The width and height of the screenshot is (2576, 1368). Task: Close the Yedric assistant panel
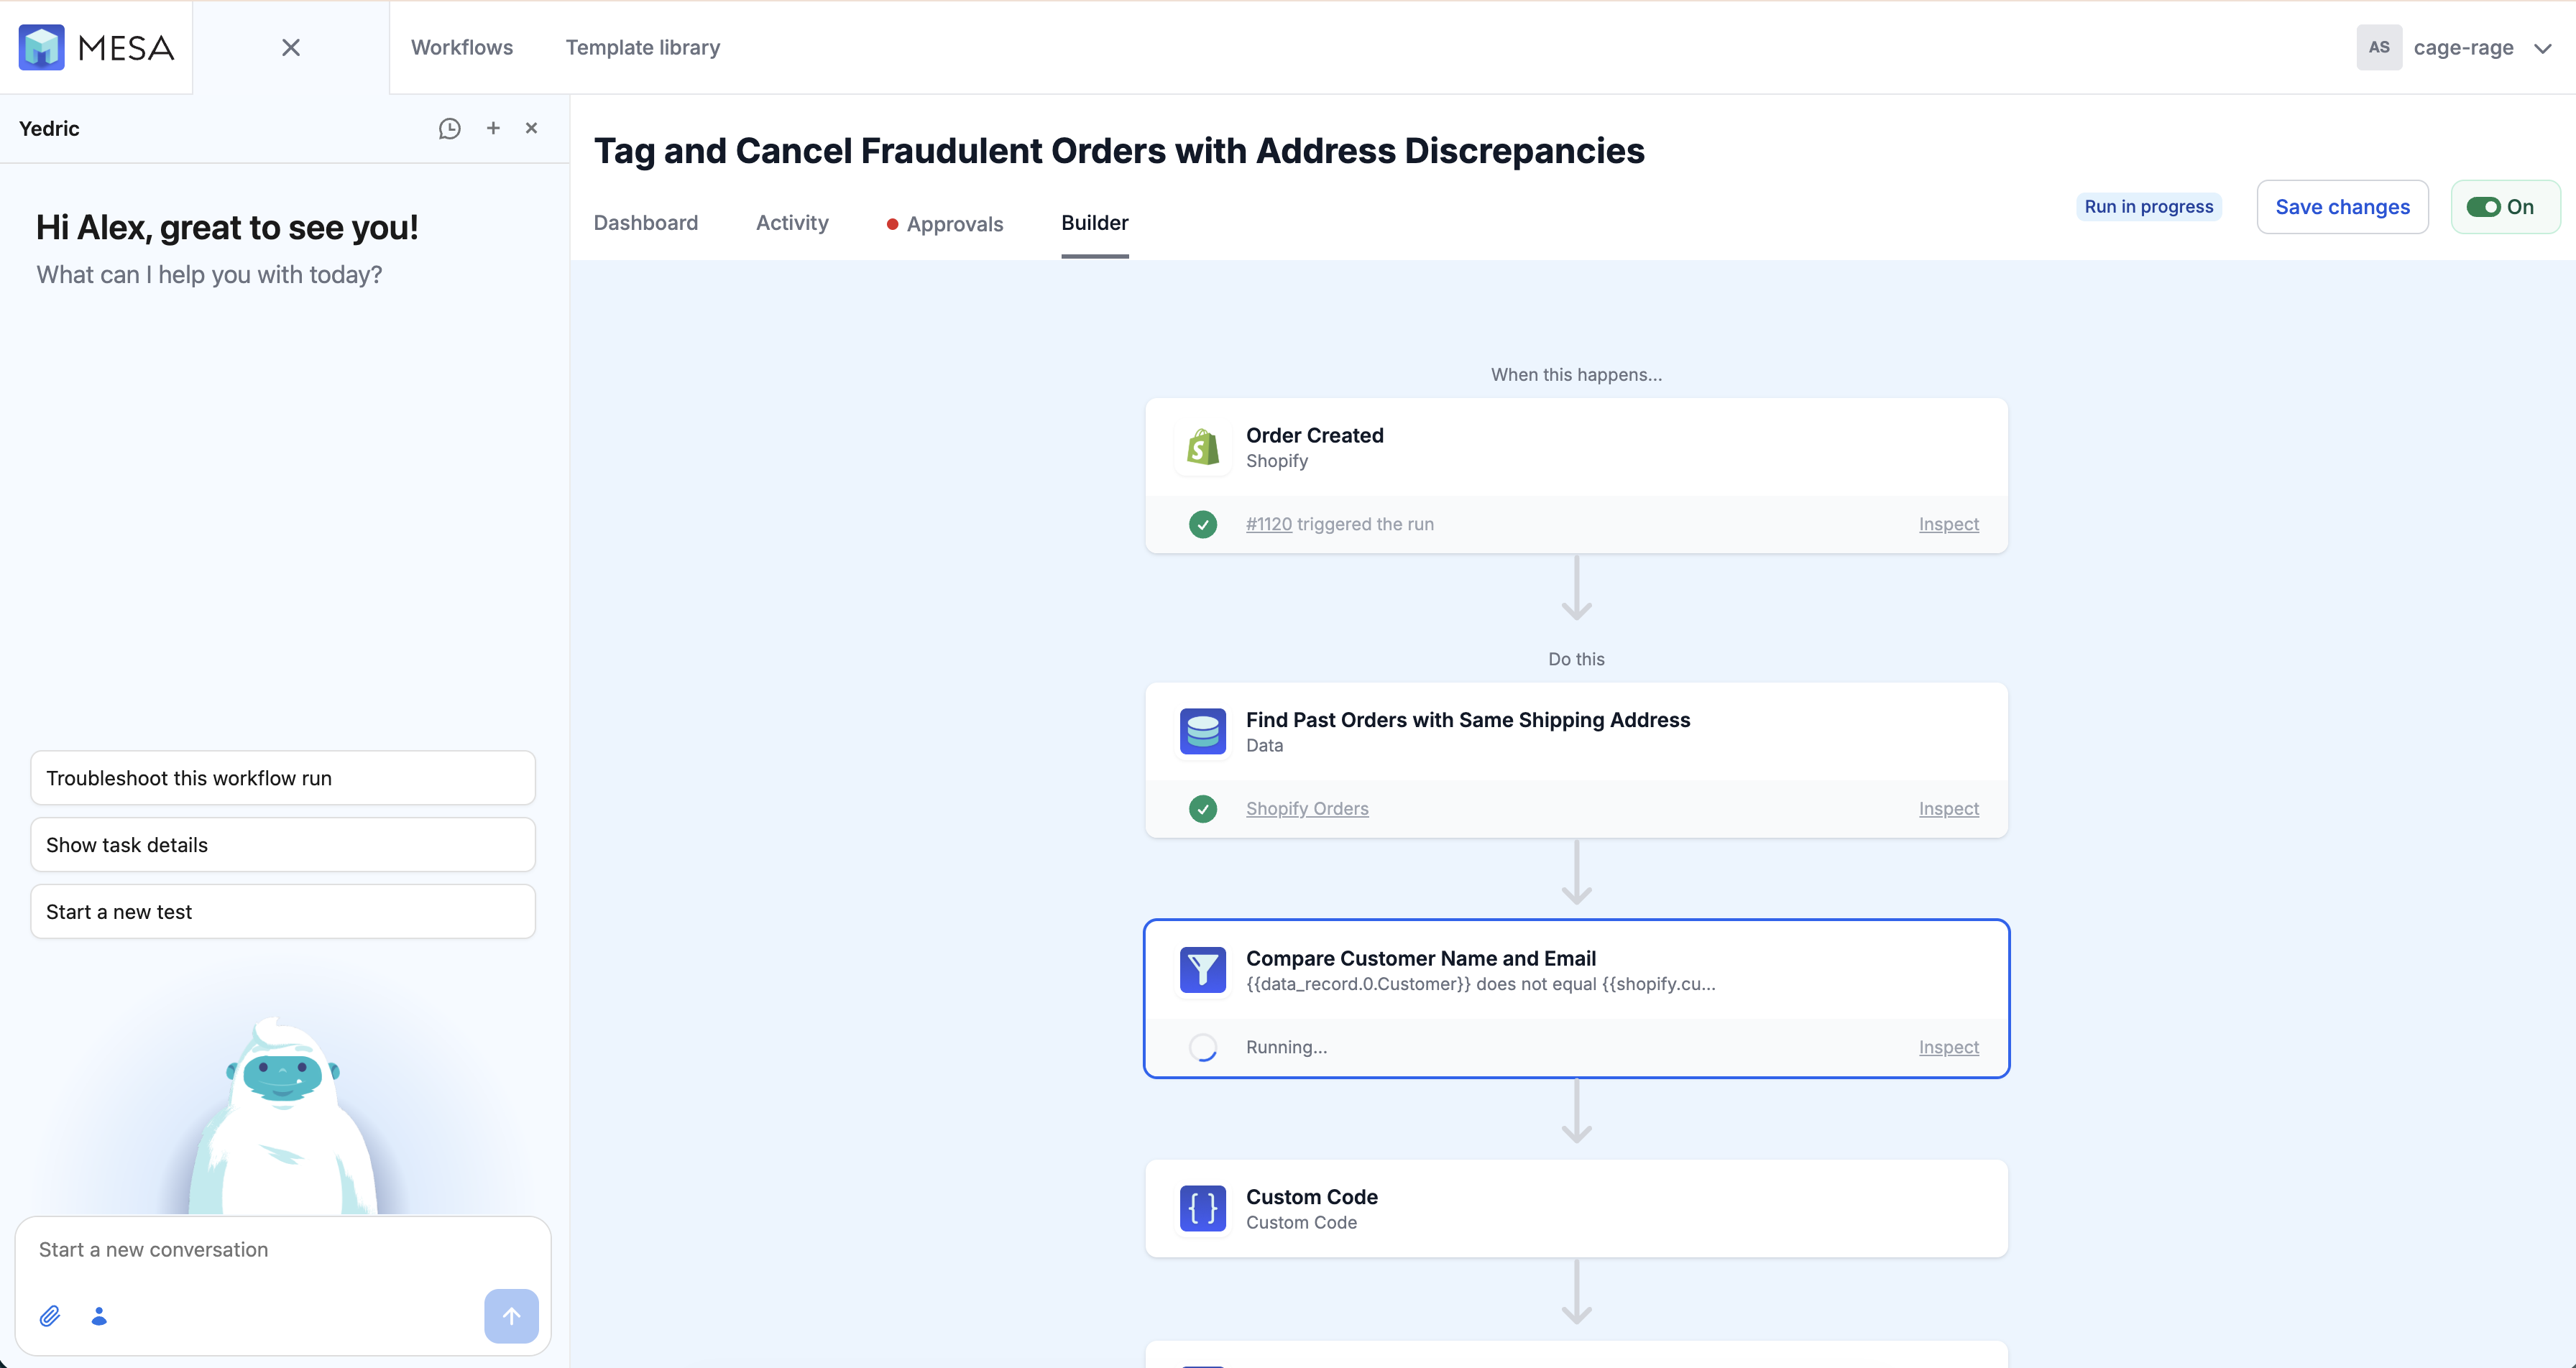click(x=532, y=128)
